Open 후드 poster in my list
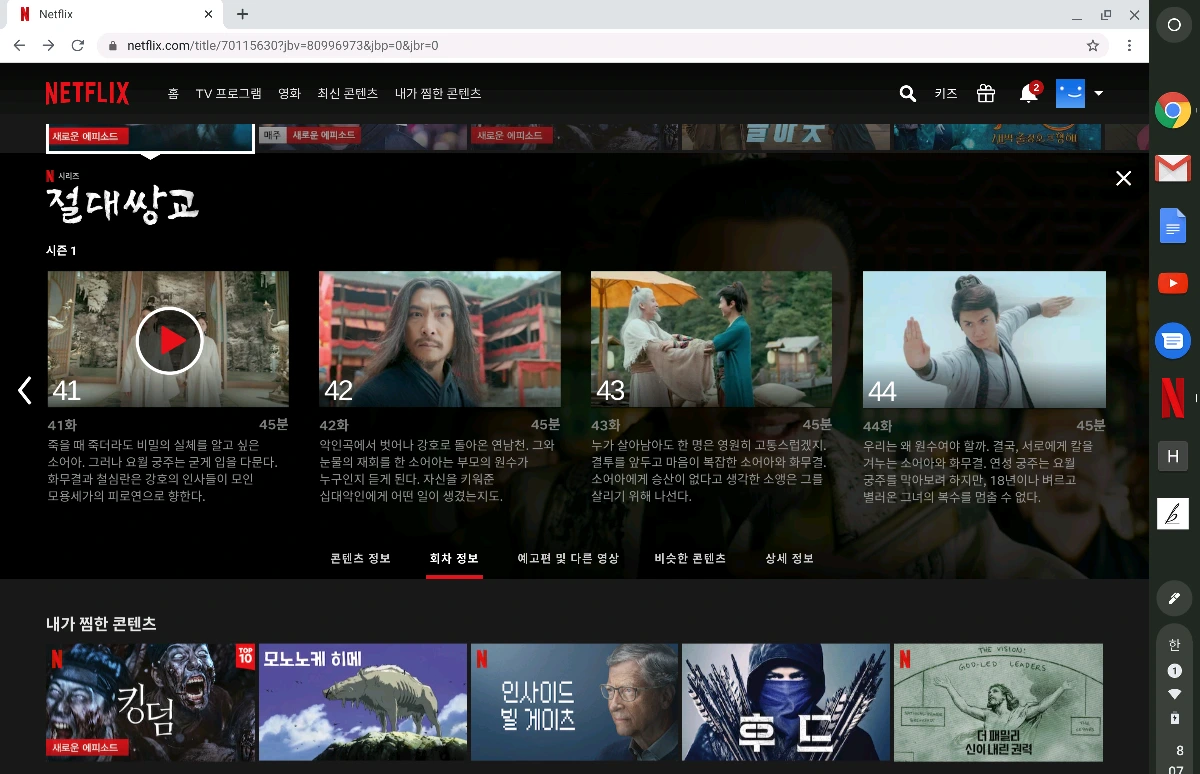This screenshot has height=774, width=1200. (786, 703)
